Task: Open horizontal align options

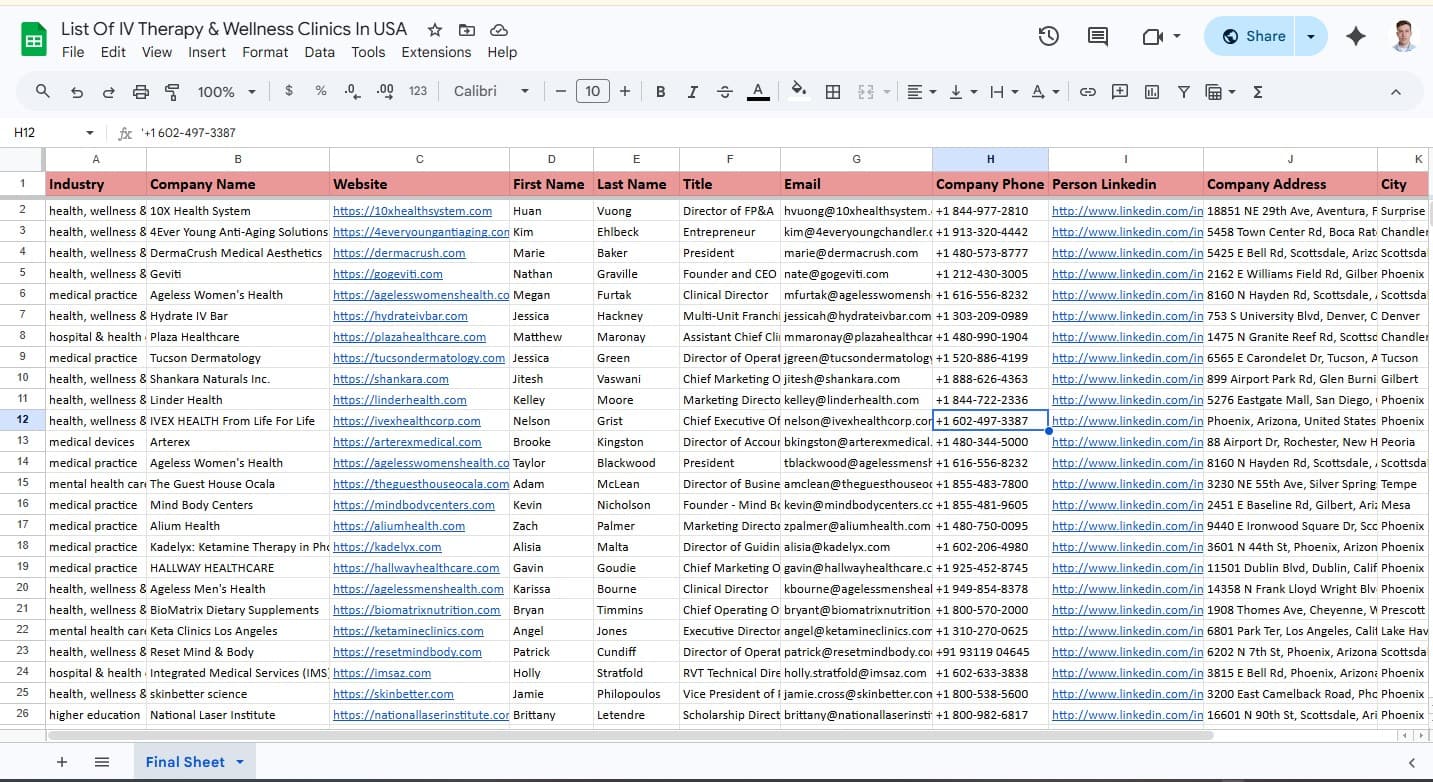Action: (x=921, y=91)
